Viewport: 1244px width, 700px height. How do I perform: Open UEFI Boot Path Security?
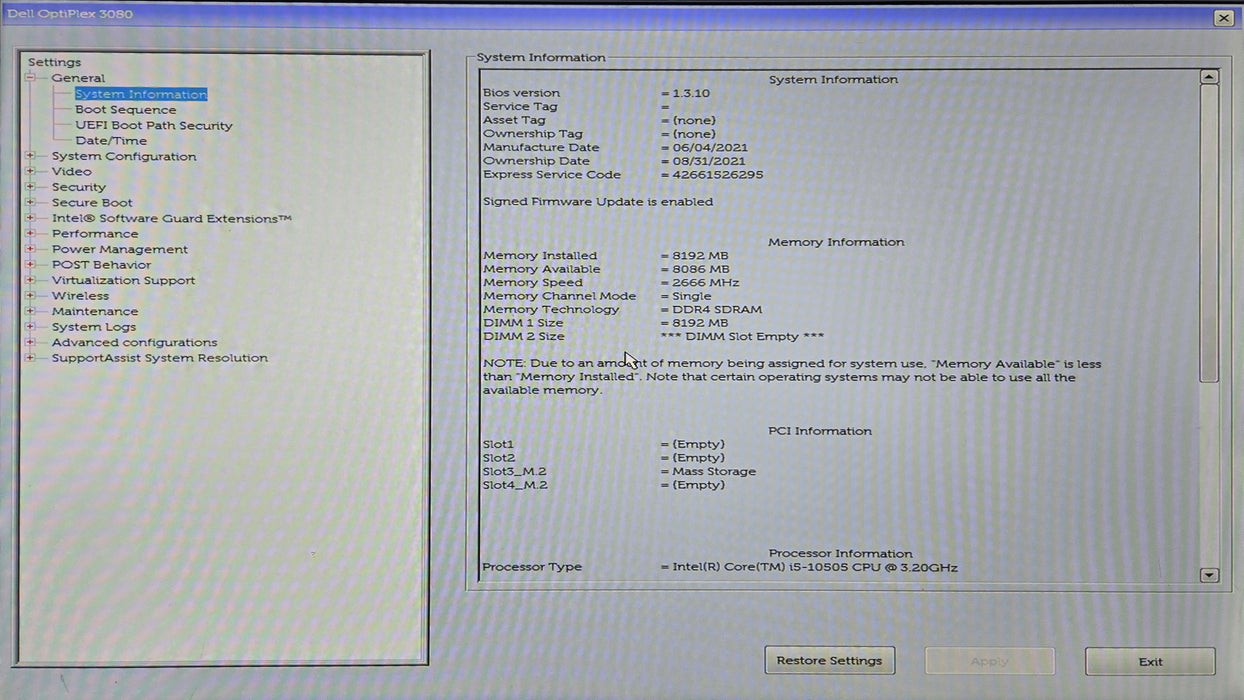pos(154,125)
